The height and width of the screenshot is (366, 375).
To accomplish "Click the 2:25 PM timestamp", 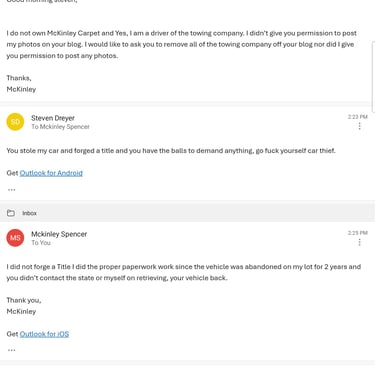I will tap(358, 233).
